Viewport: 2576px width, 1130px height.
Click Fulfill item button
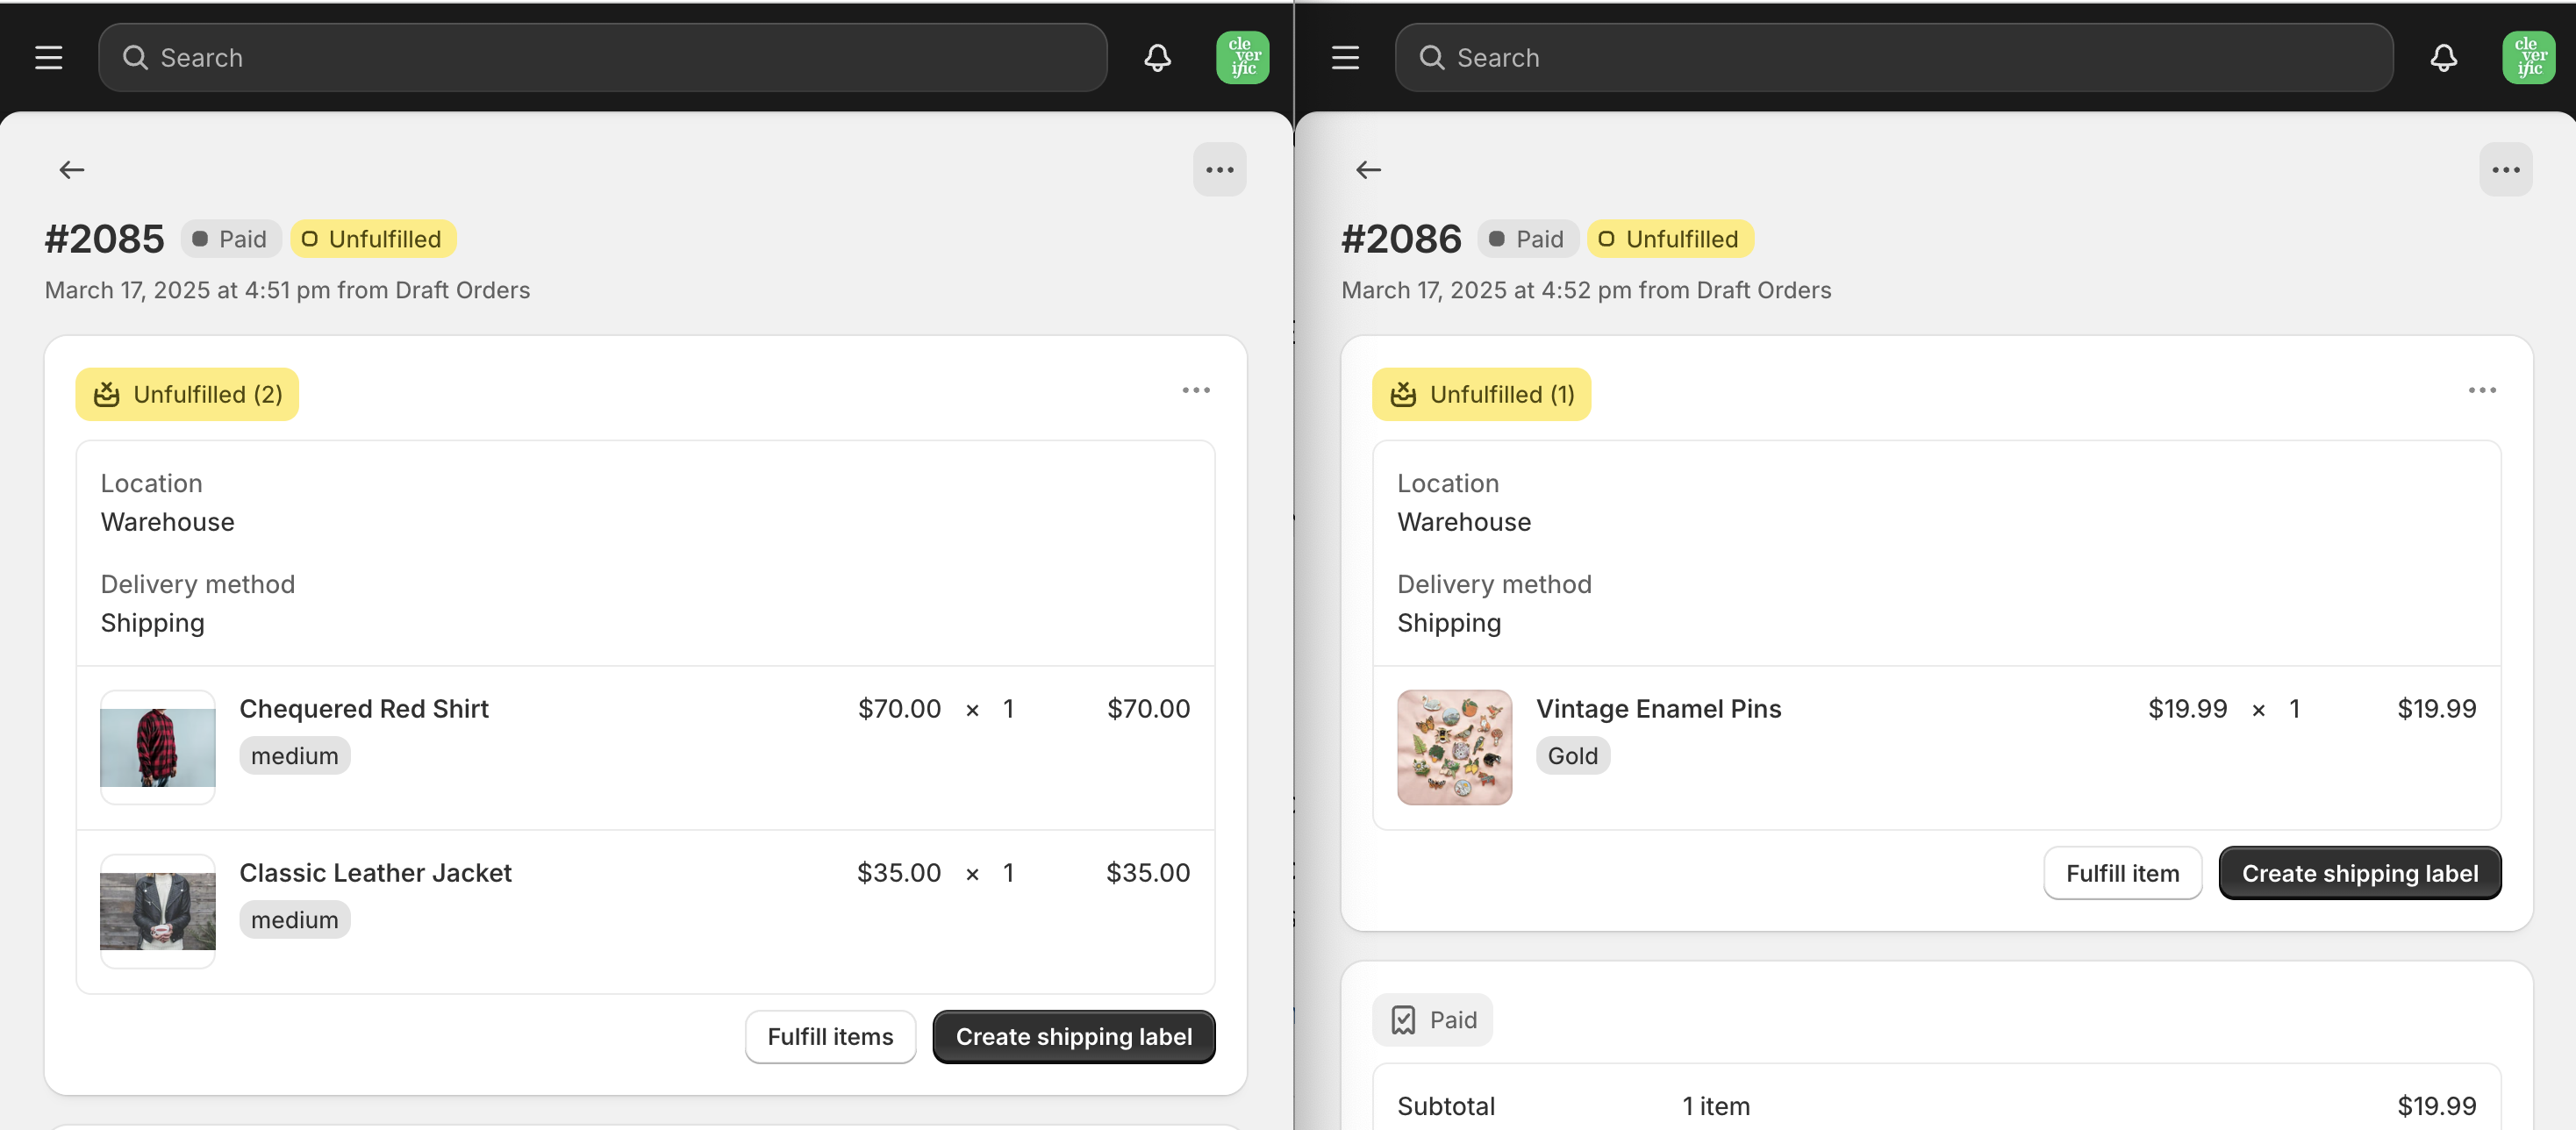click(2122, 873)
